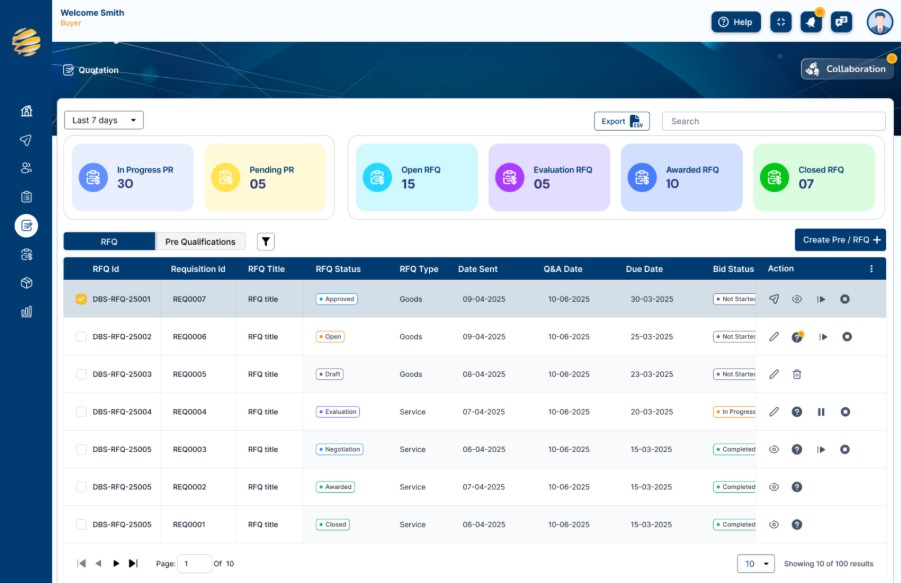
Task: Check the DBS-RFQ-25002 row checkbox
Action: click(81, 337)
